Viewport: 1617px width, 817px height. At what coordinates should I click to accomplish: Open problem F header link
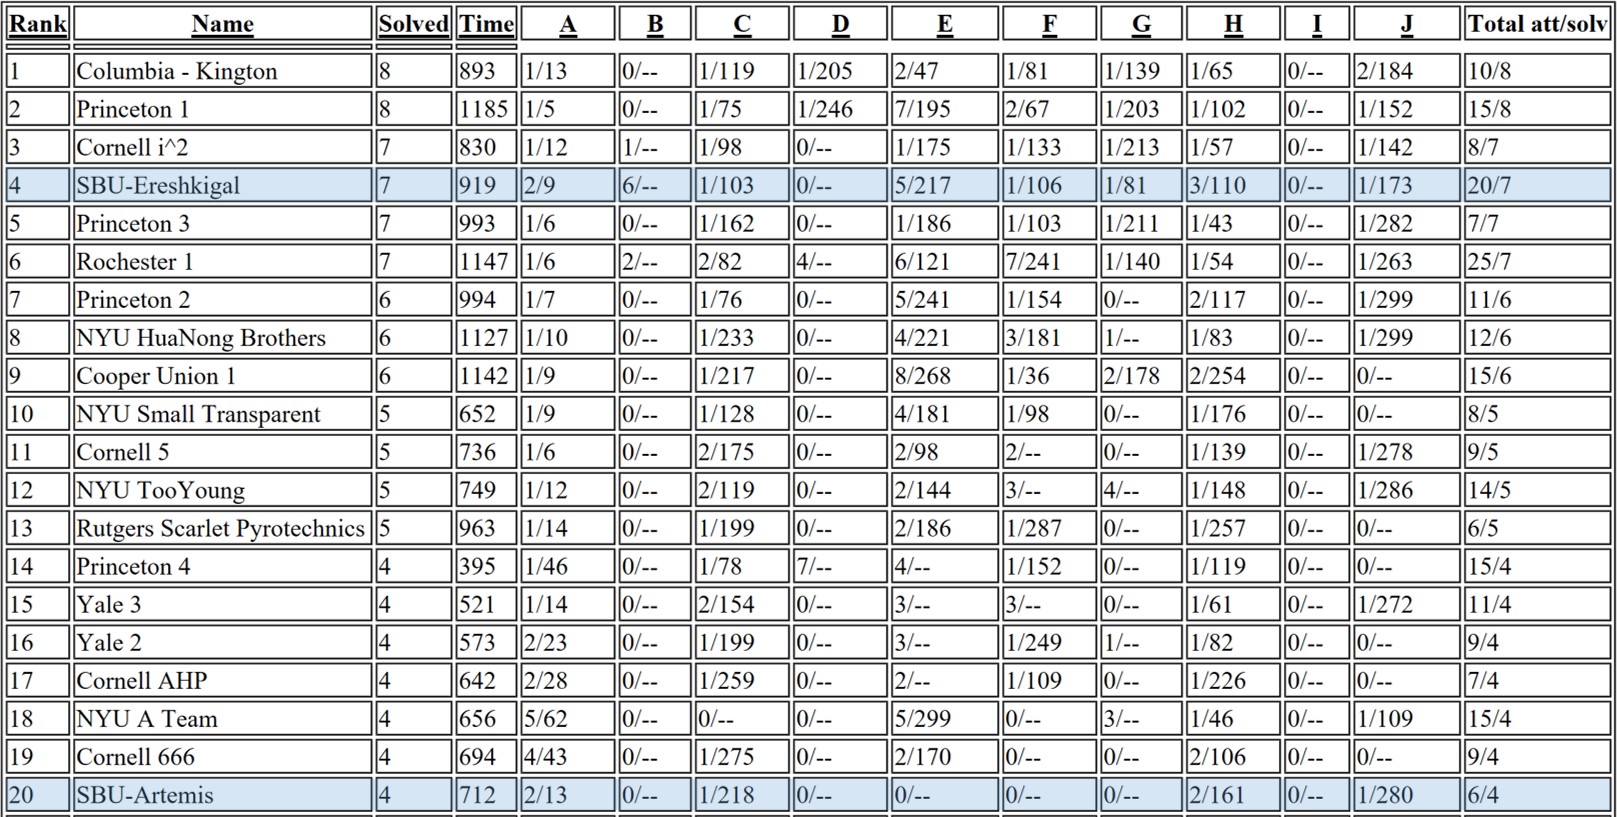[x=1049, y=24]
